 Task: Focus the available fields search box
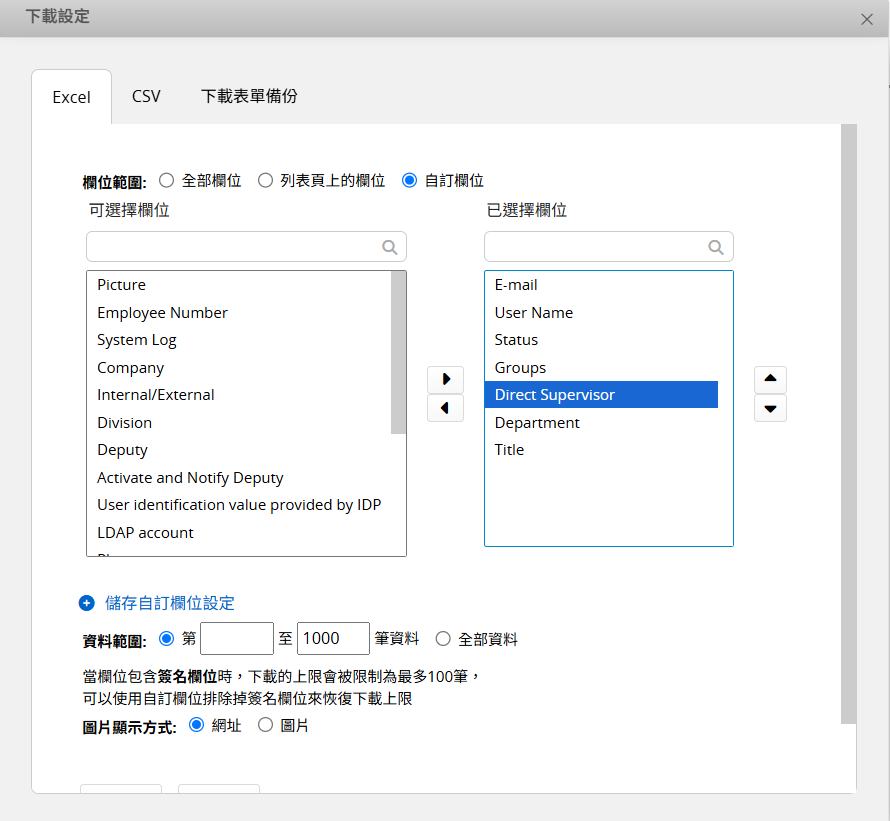[246, 247]
